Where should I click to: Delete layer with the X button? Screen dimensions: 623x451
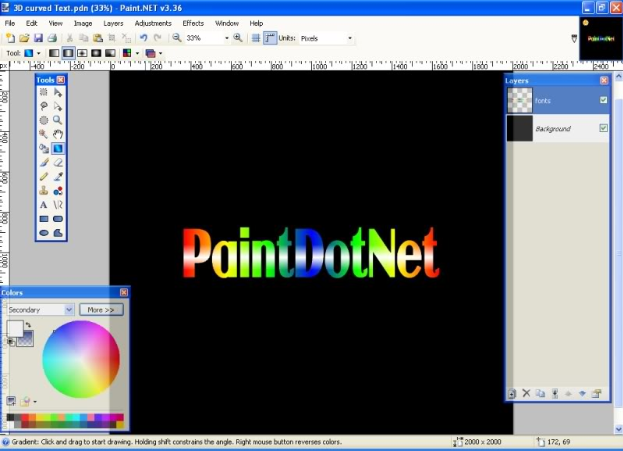[526, 393]
